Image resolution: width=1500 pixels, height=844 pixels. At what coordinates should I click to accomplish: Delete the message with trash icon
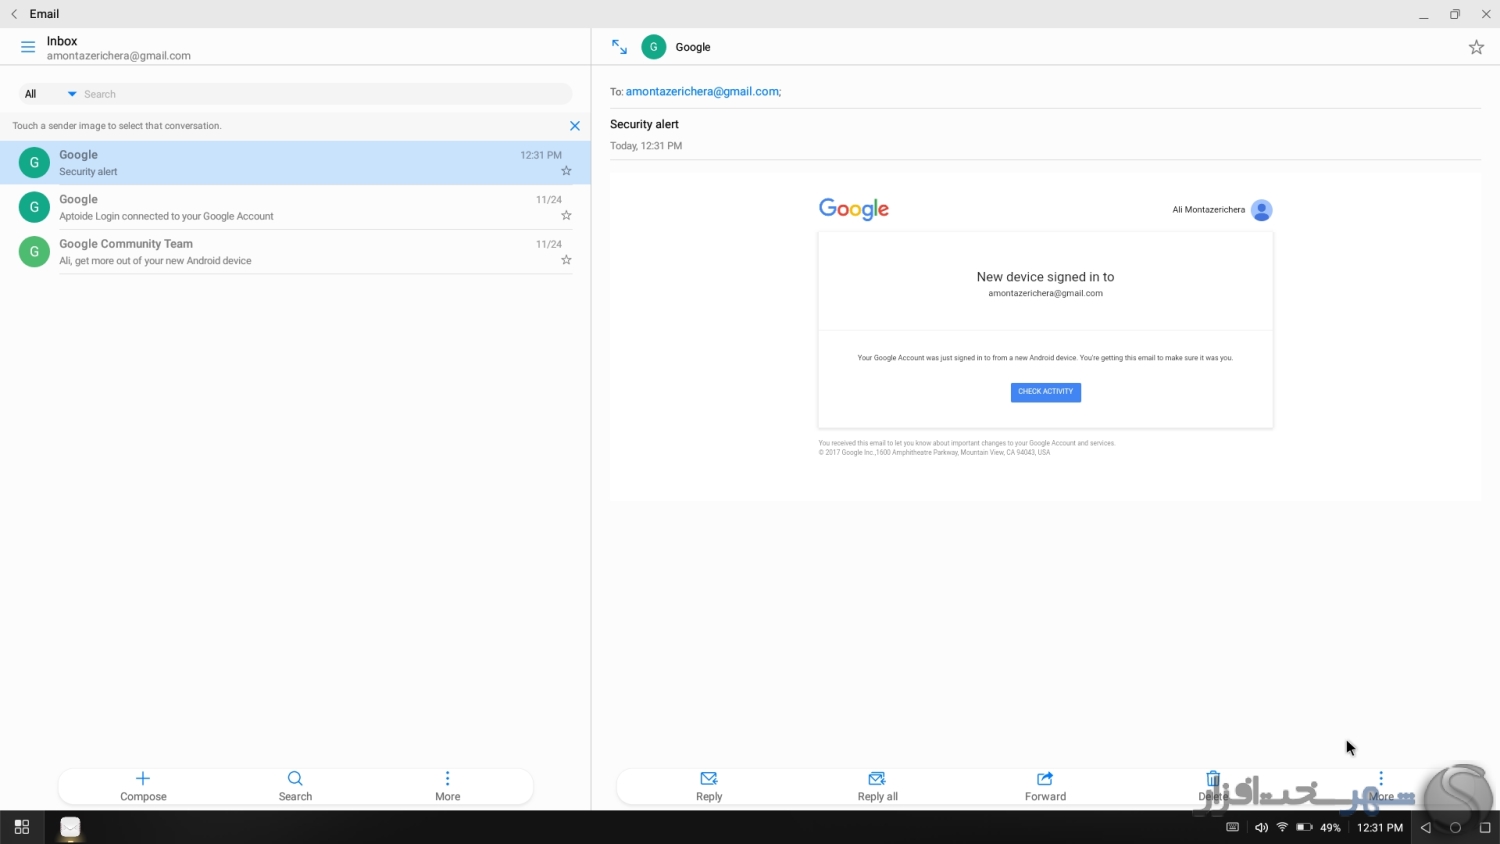pos(1213,786)
